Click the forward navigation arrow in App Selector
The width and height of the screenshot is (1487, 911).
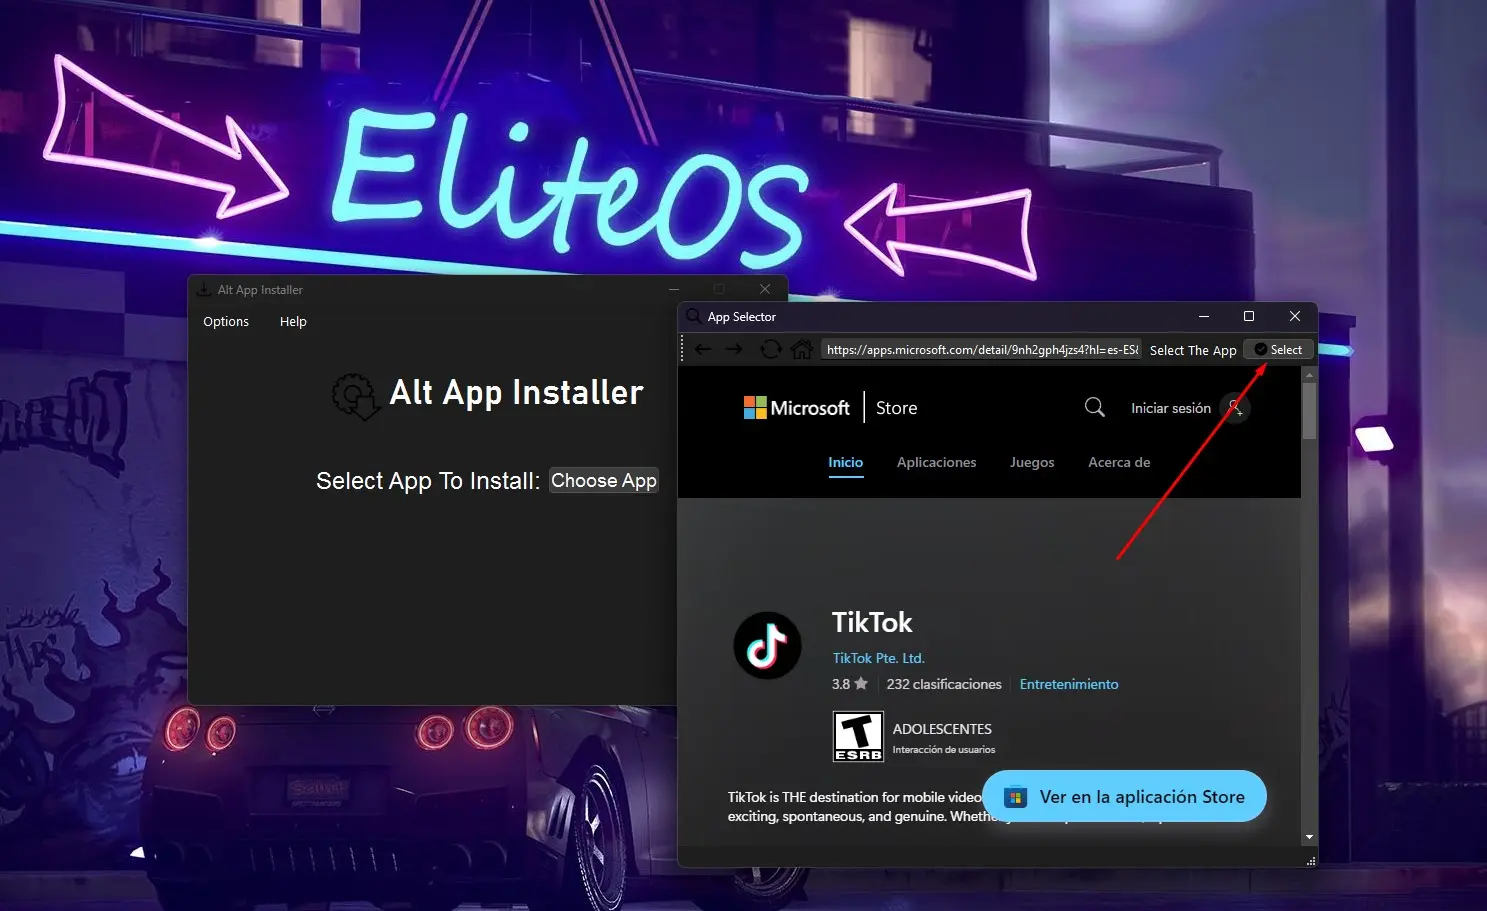click(734, 348)
